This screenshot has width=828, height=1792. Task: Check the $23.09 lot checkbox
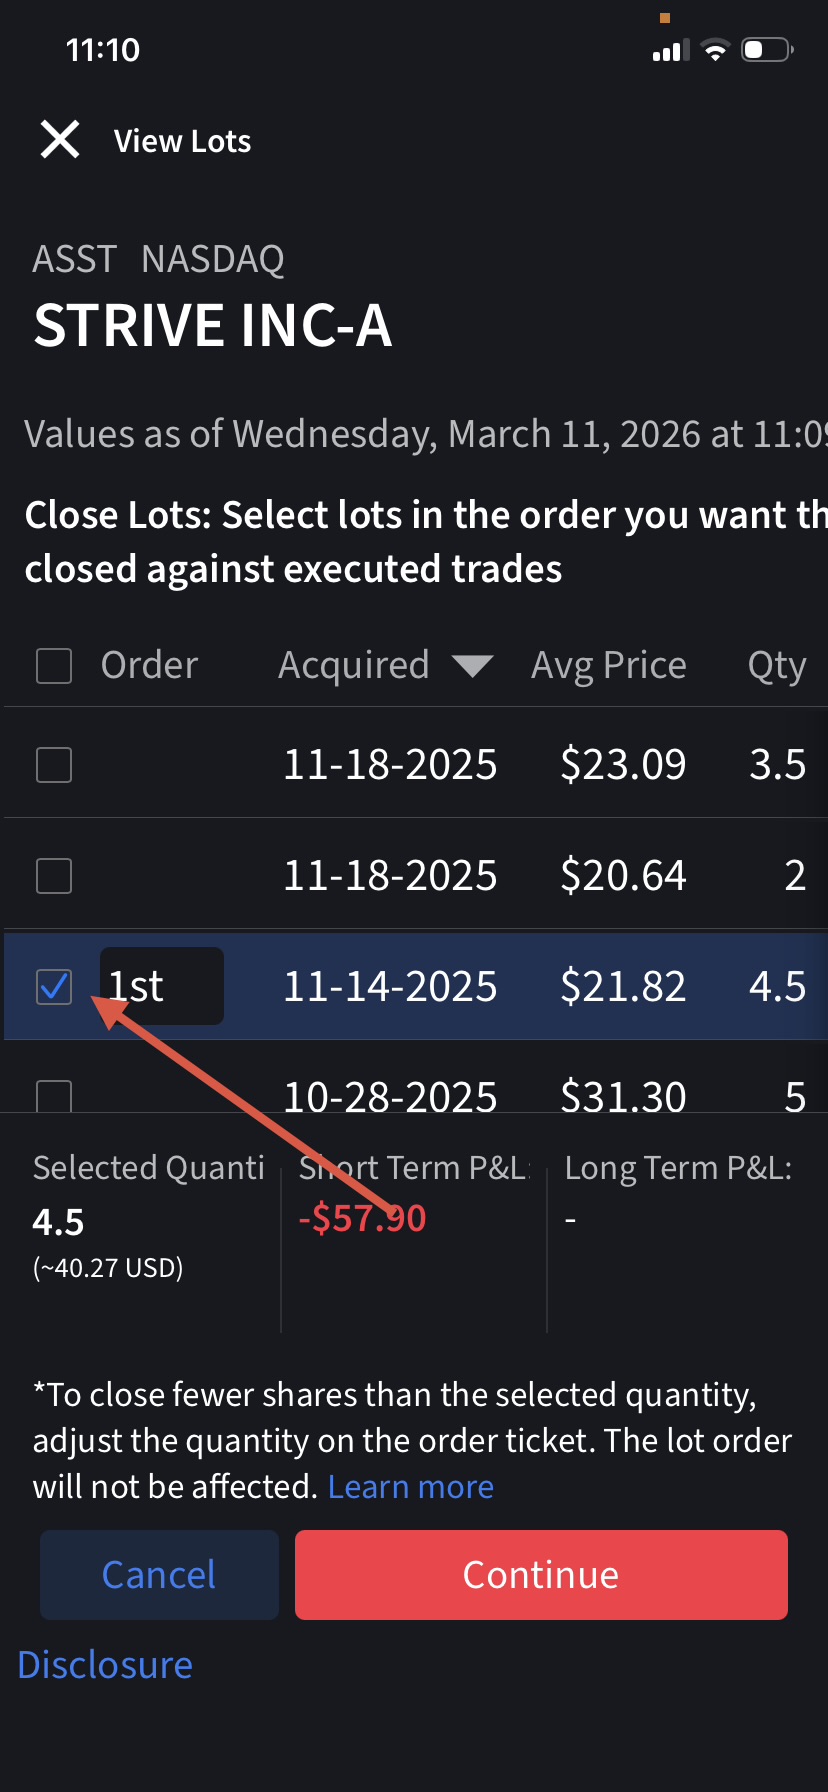pos(54,765)
